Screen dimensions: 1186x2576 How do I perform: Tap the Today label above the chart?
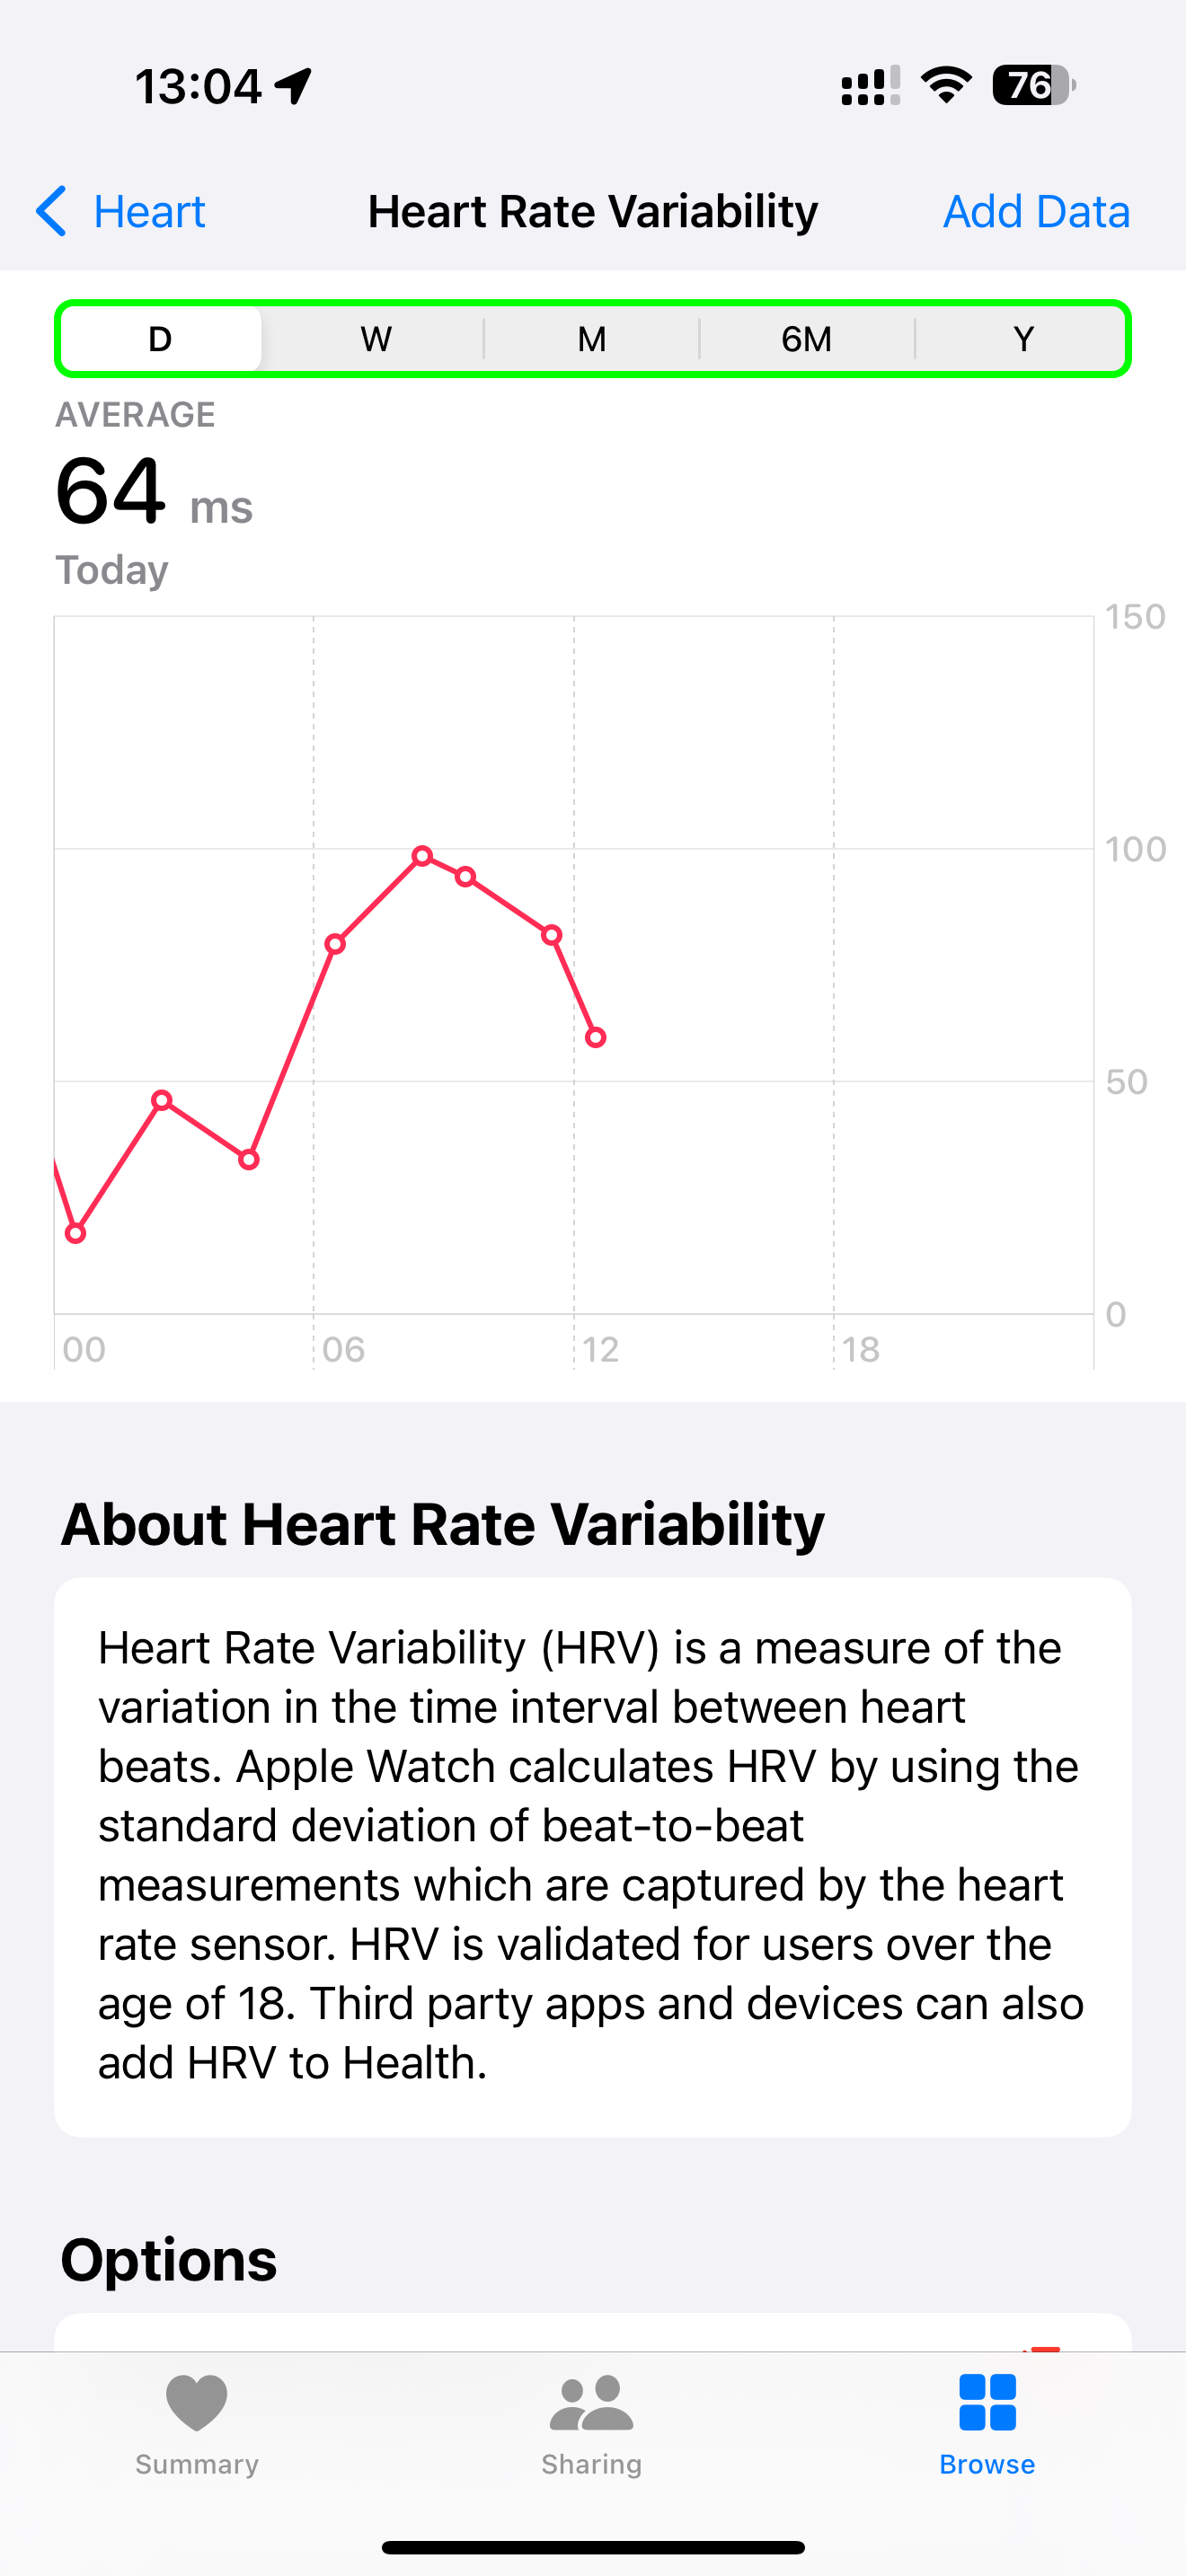(x=111, y=569)
